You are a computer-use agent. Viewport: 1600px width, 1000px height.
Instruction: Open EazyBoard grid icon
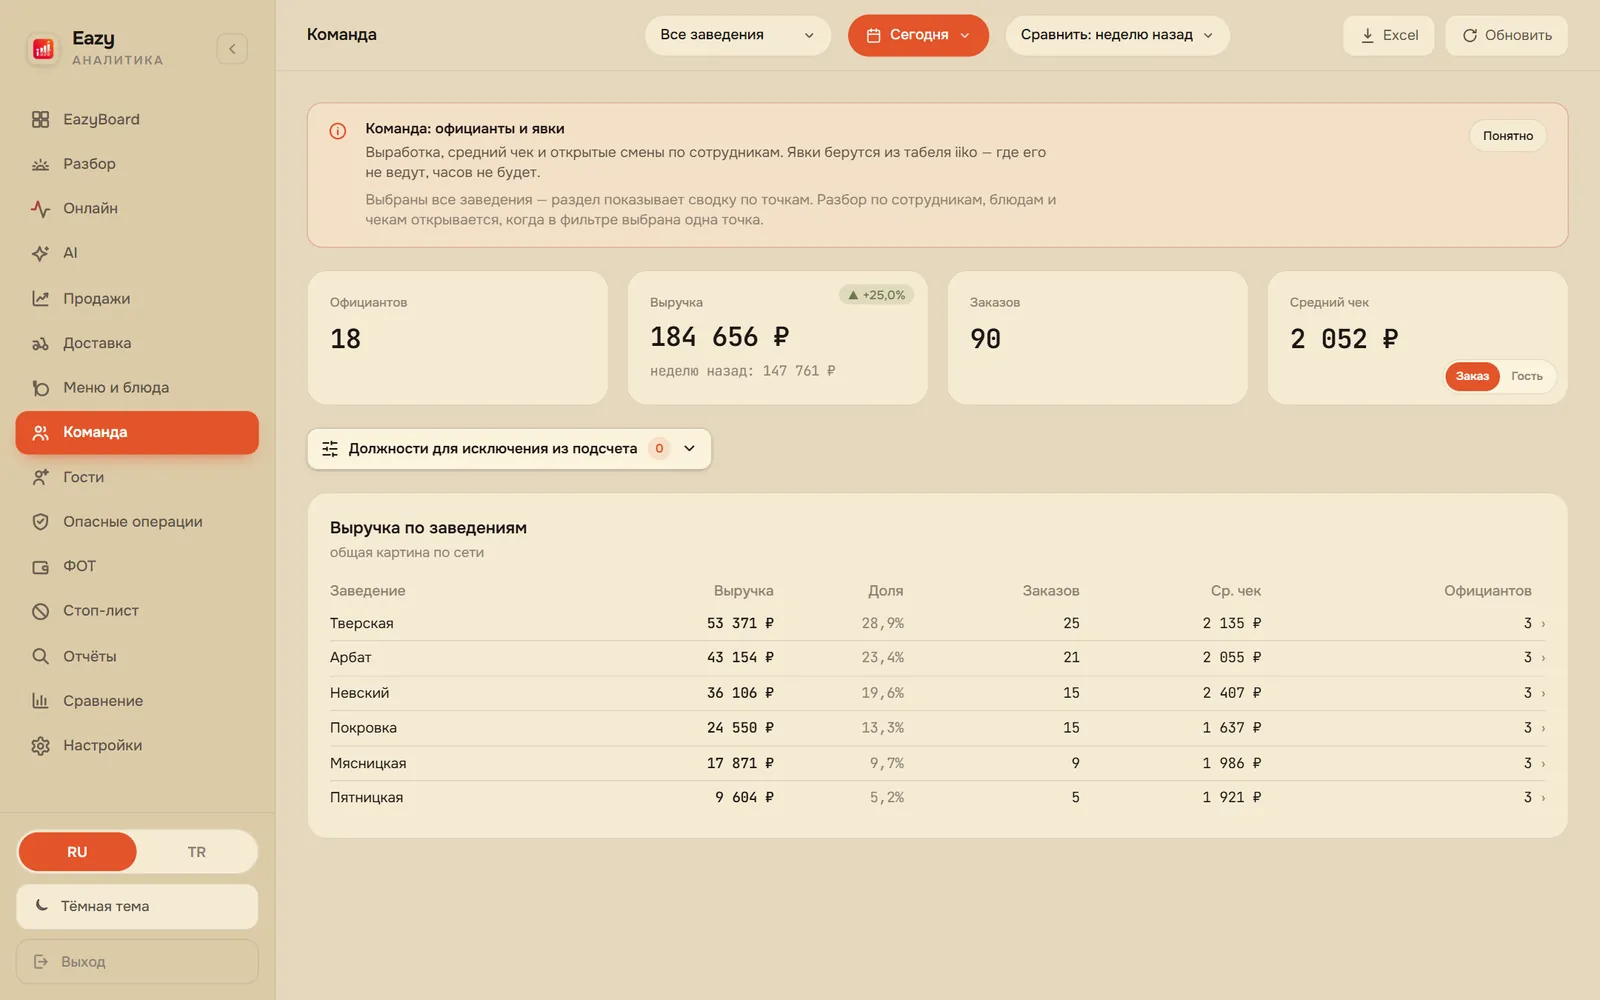[40, 119]
